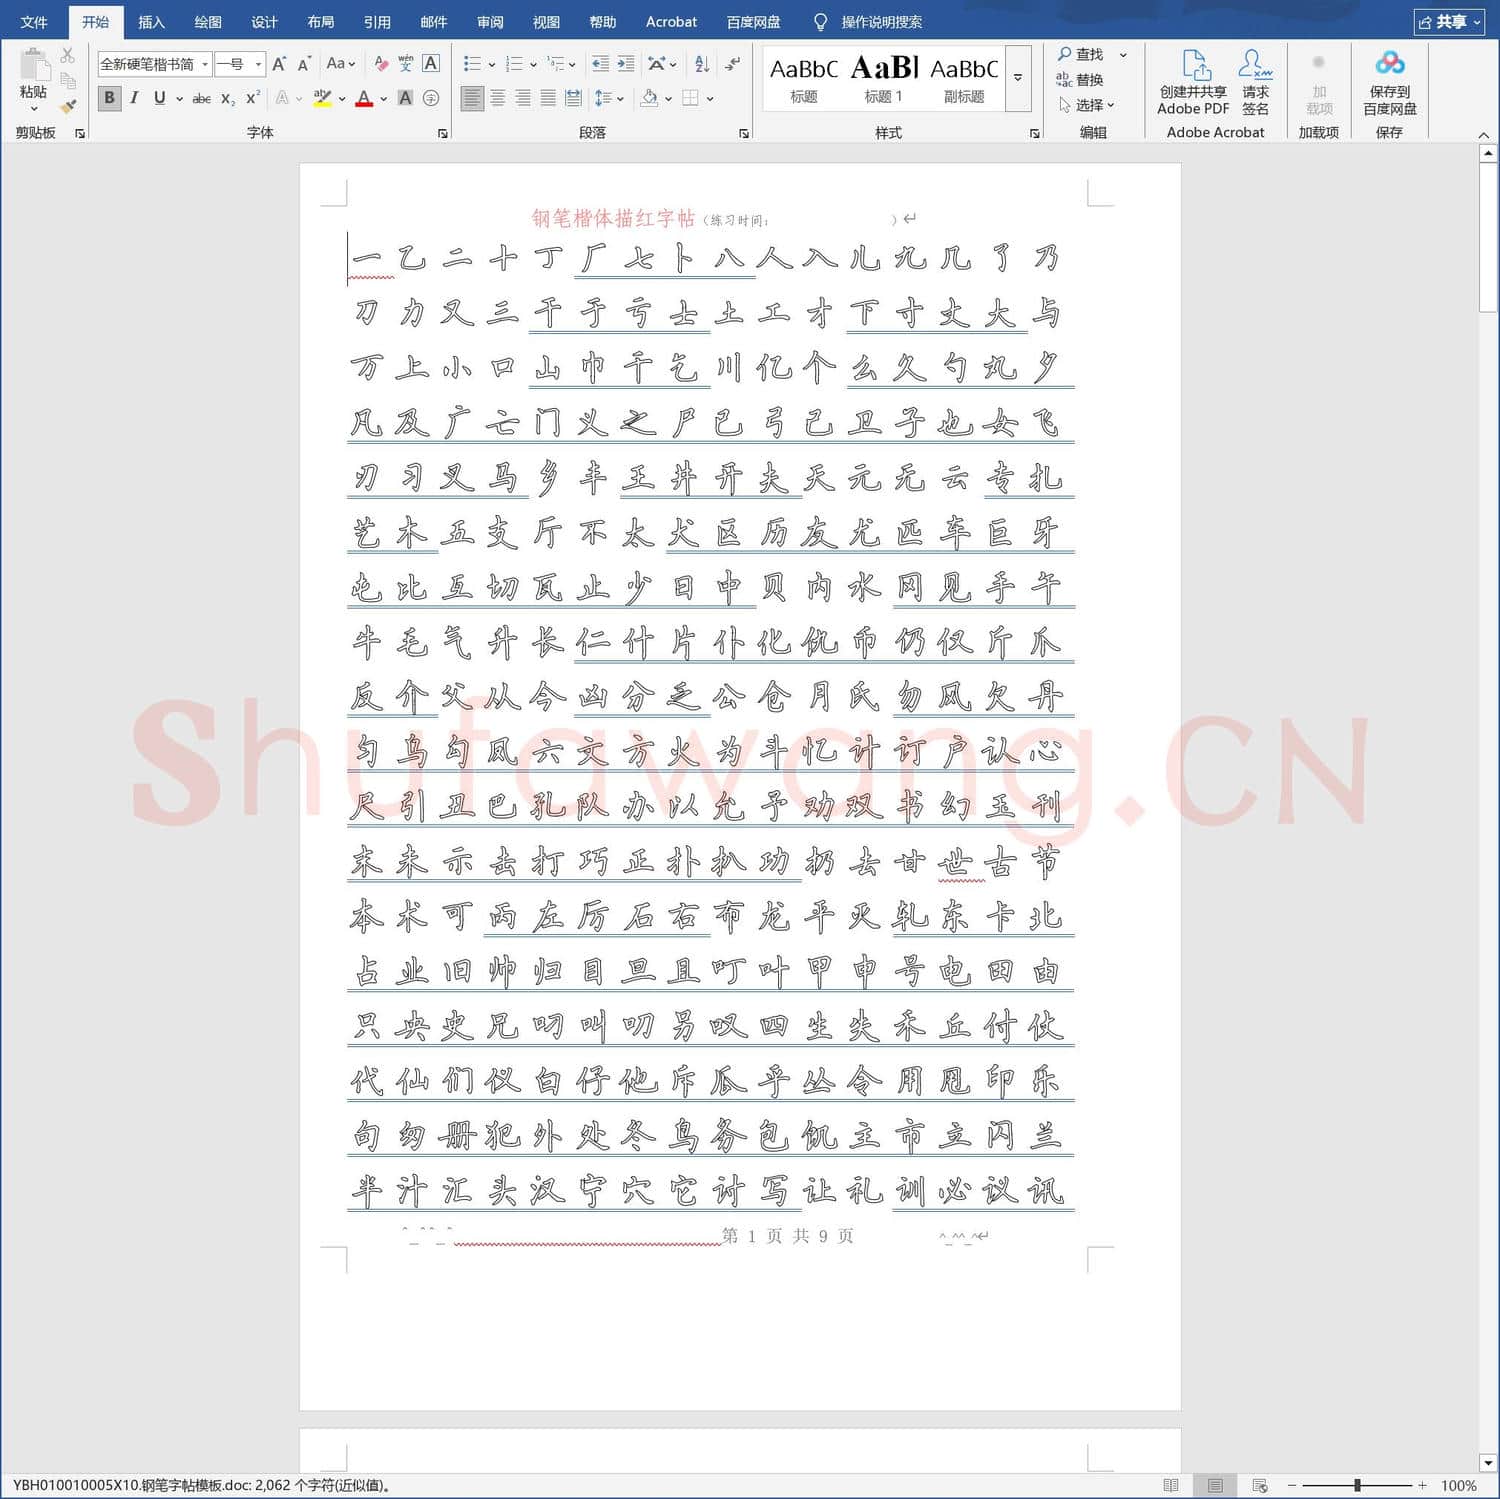Screen dimensions: 1500x1499
Task: Toggle Italic formatting
Action: coord(134,98)
